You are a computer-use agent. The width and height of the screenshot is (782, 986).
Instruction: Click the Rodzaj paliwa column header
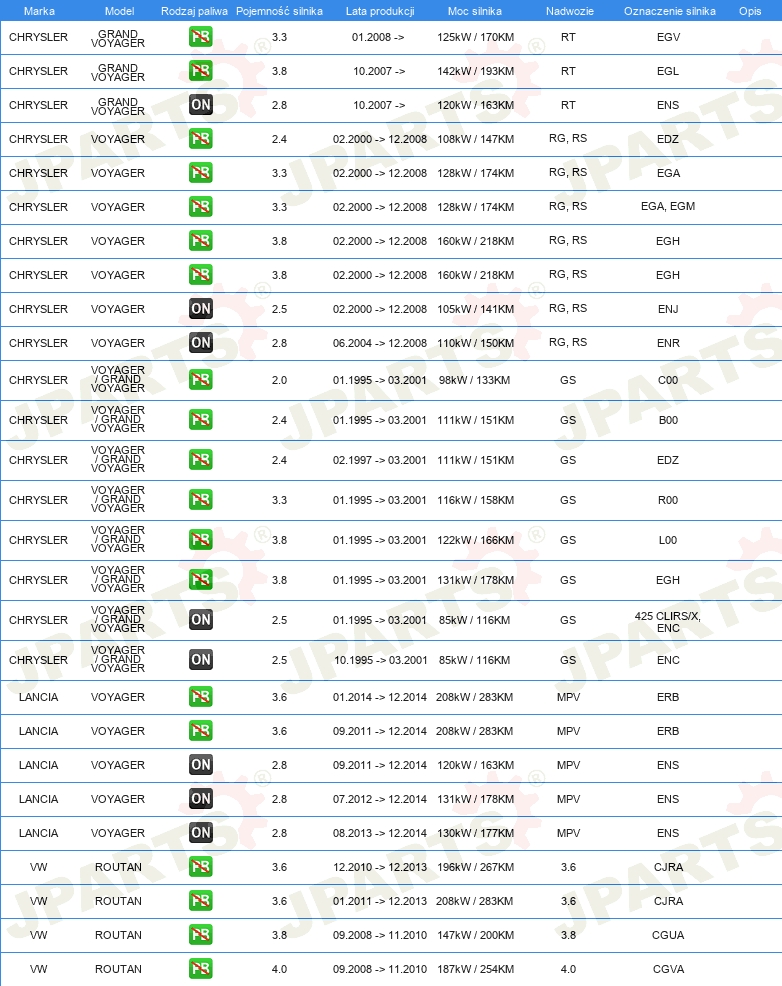194,11
